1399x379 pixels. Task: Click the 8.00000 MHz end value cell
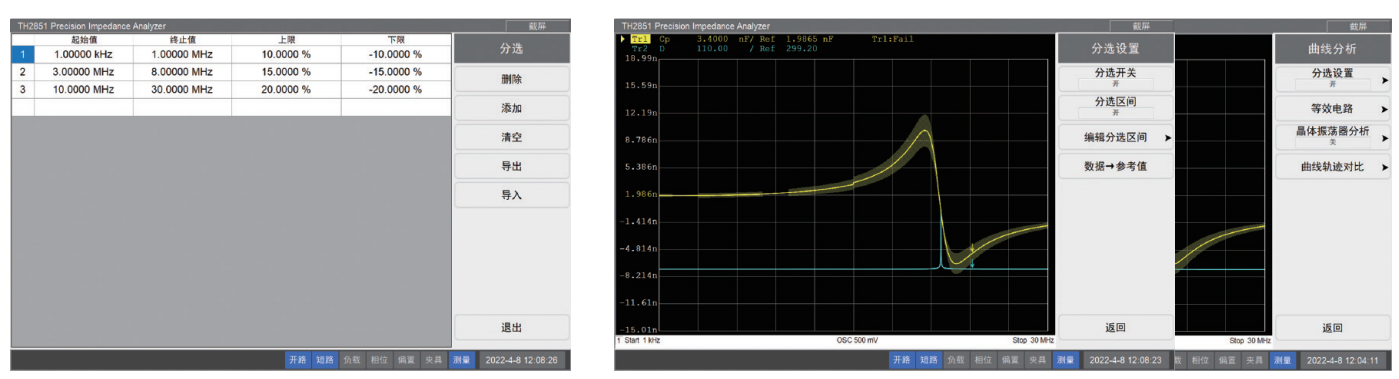(182, 72)
